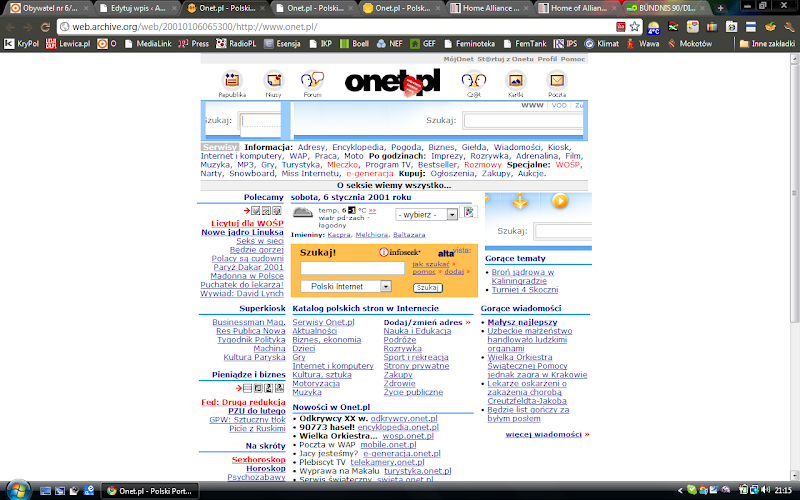Open the Pomoc top link
This screenshot has height=500, width=800.
(x=572, y=59)
